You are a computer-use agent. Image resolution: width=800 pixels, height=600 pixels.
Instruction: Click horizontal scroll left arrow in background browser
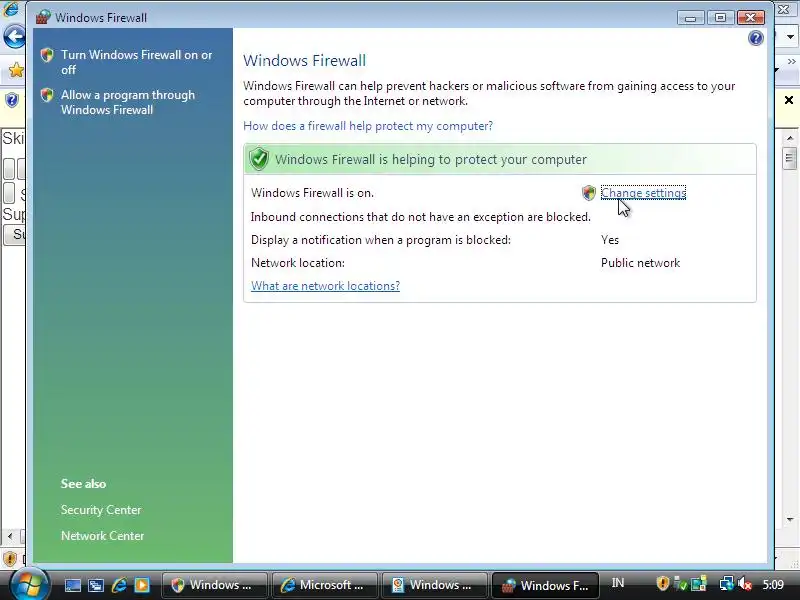[10, 536]
